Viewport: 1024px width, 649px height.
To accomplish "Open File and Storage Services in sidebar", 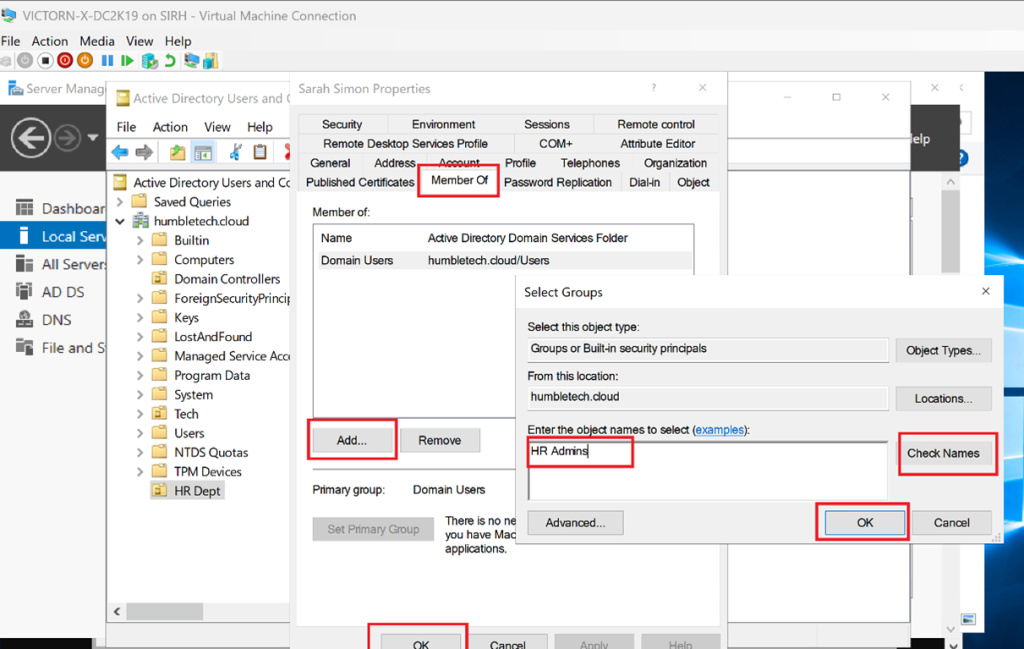I will click(x=60, y=348).
